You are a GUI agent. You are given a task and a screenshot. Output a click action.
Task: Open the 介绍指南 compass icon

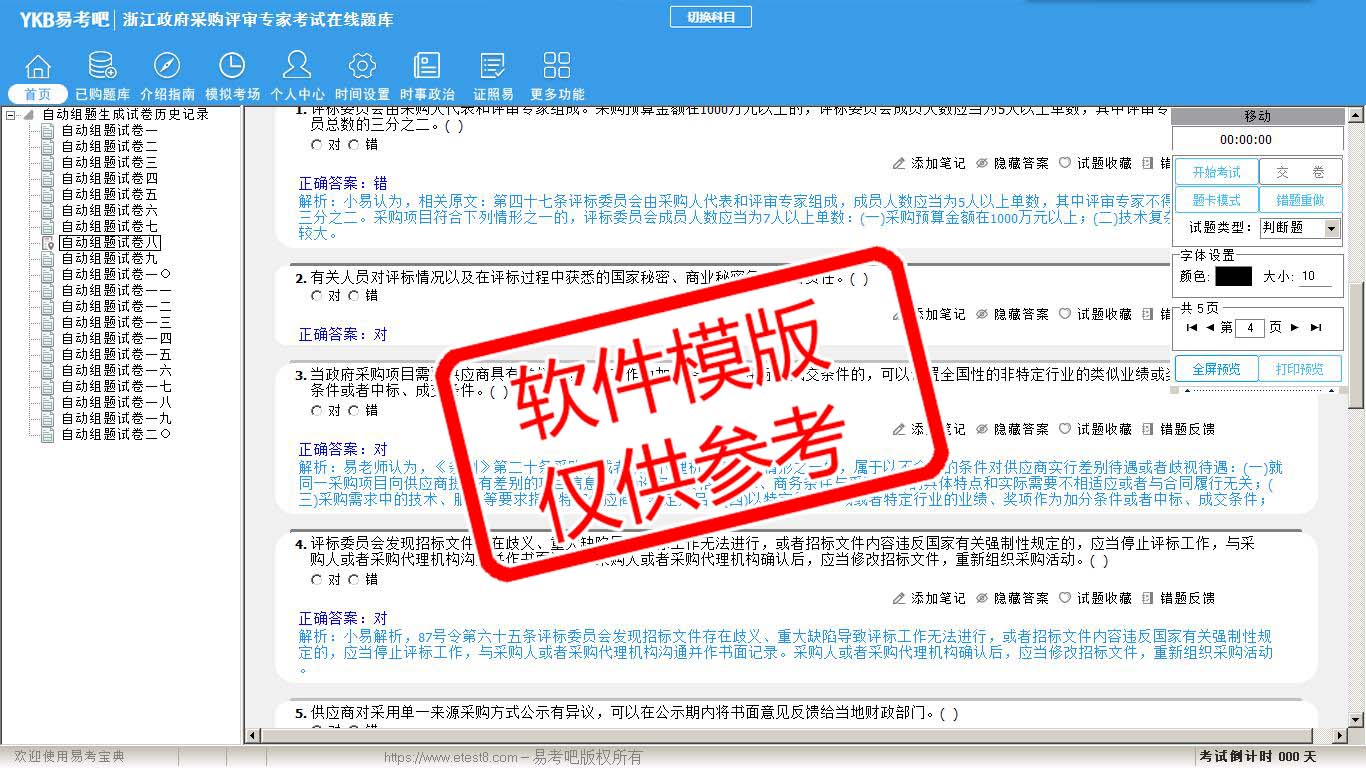[167, 67]
